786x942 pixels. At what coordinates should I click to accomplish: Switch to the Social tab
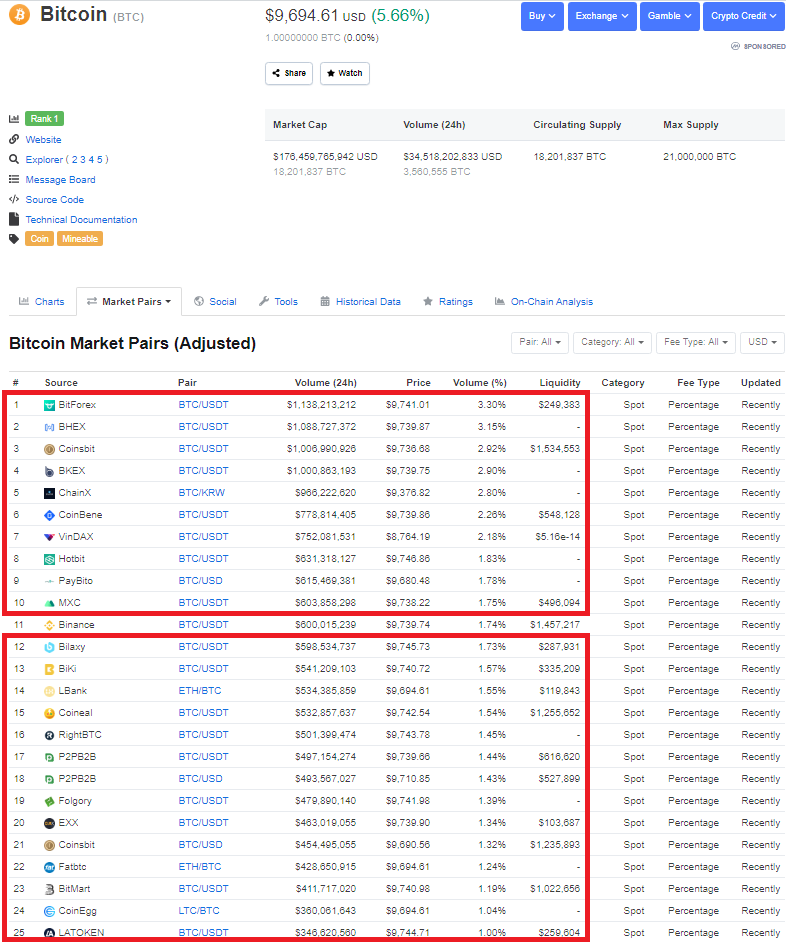(215, 302)
